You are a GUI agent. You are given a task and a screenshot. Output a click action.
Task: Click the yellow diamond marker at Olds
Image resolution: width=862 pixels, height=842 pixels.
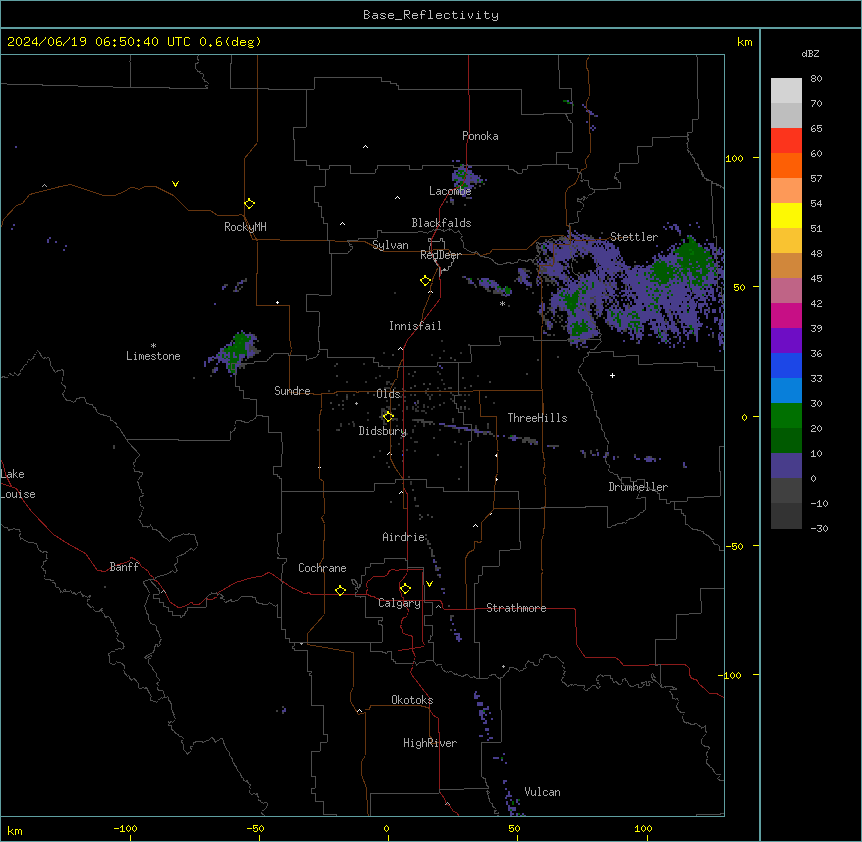coord(388,417)
